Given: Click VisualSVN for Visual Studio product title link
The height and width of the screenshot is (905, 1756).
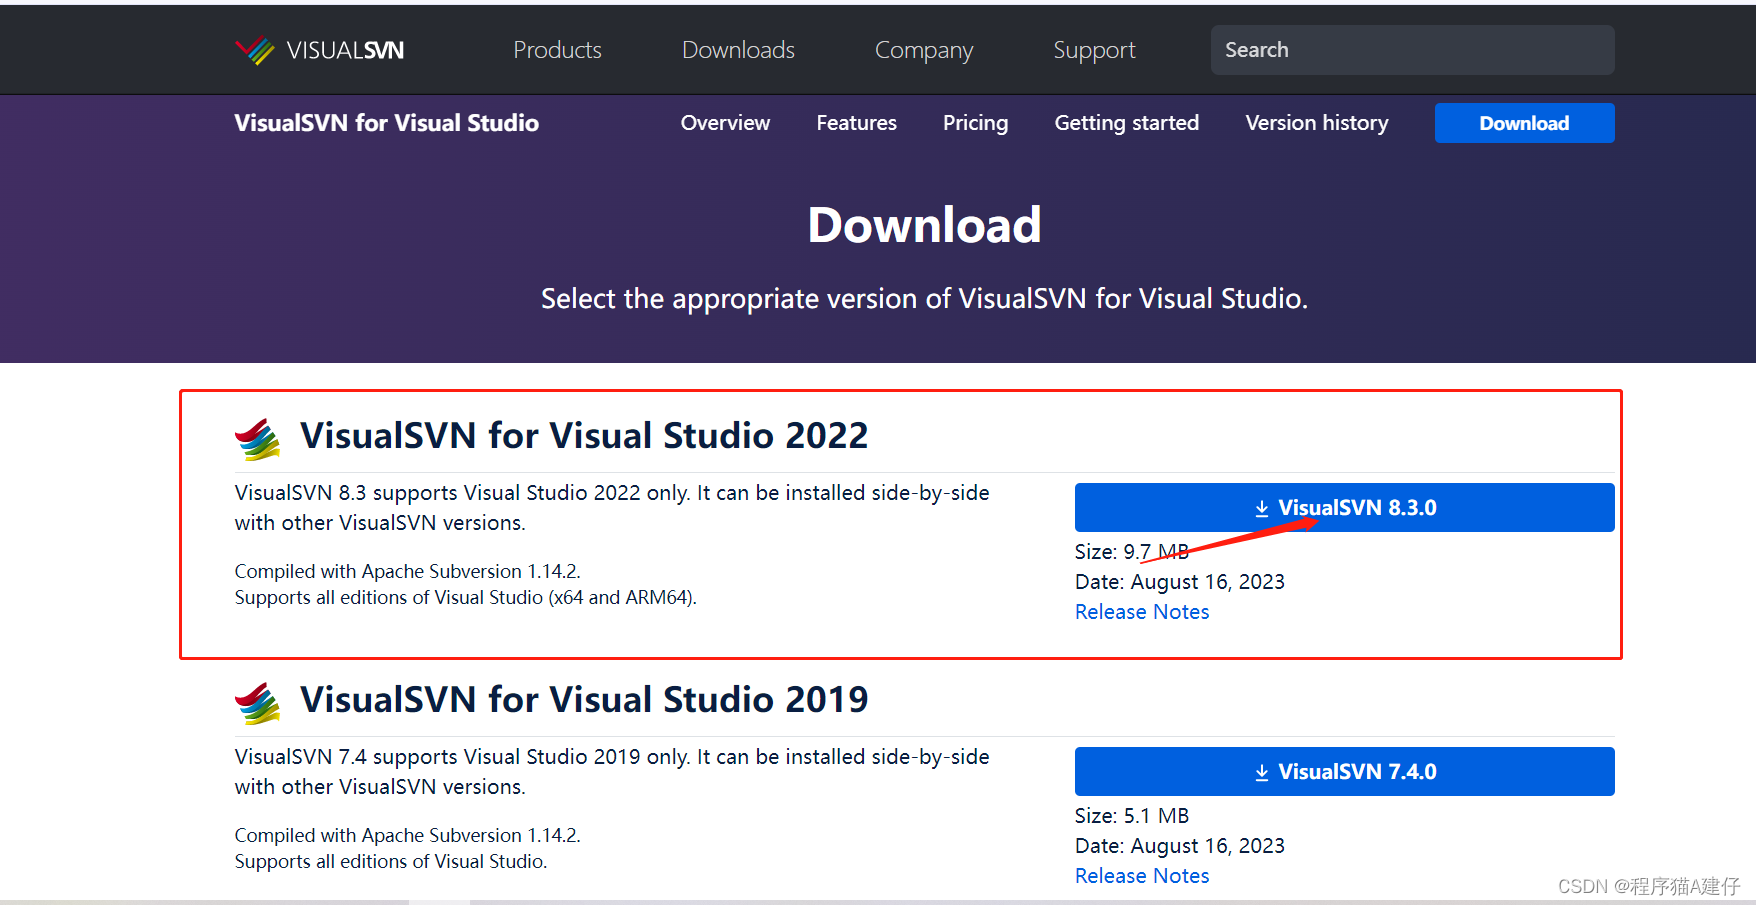Looking at the screenshot, I should [386, 123].
